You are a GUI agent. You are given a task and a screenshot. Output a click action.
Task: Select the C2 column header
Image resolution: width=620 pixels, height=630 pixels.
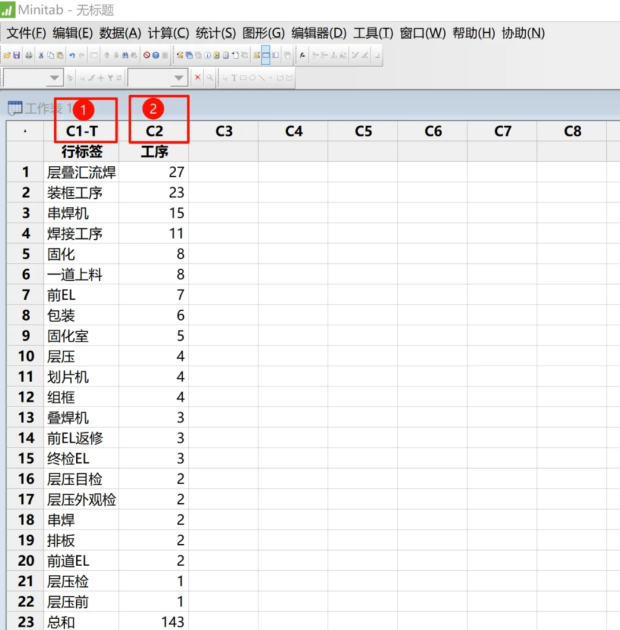[154, 131]
